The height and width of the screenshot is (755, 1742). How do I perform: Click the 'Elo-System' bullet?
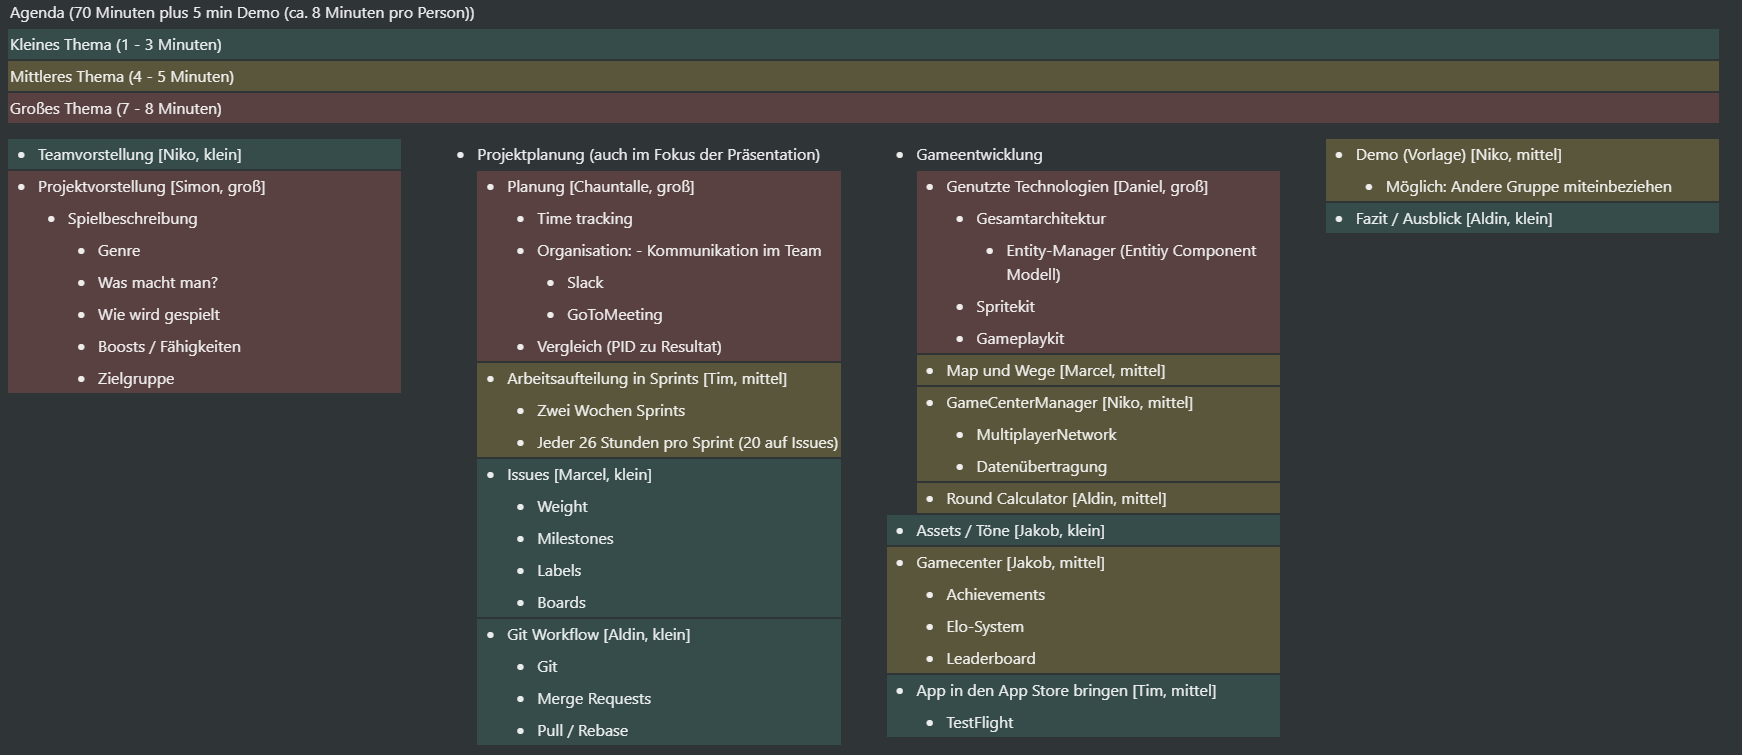(985, 627)
